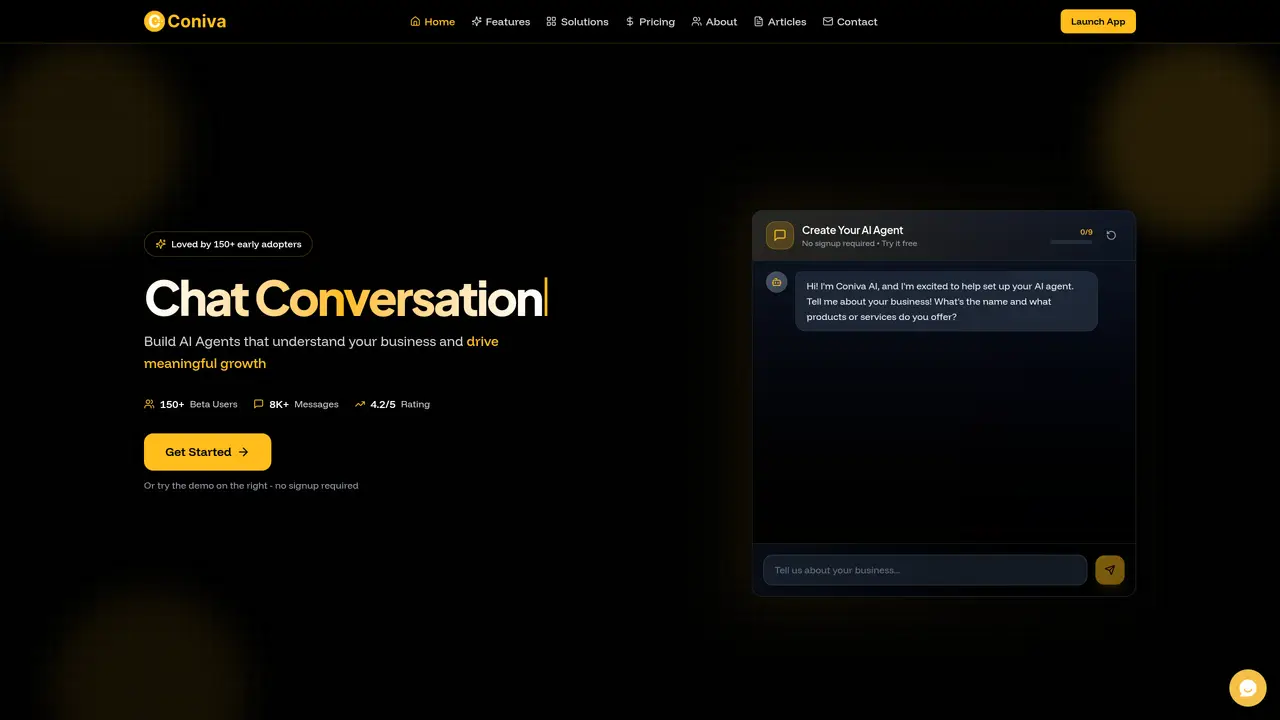Click 'Or try the demo on the right' text
The height and width of the screenshot is (720, 1280).
tap(251, 486)
